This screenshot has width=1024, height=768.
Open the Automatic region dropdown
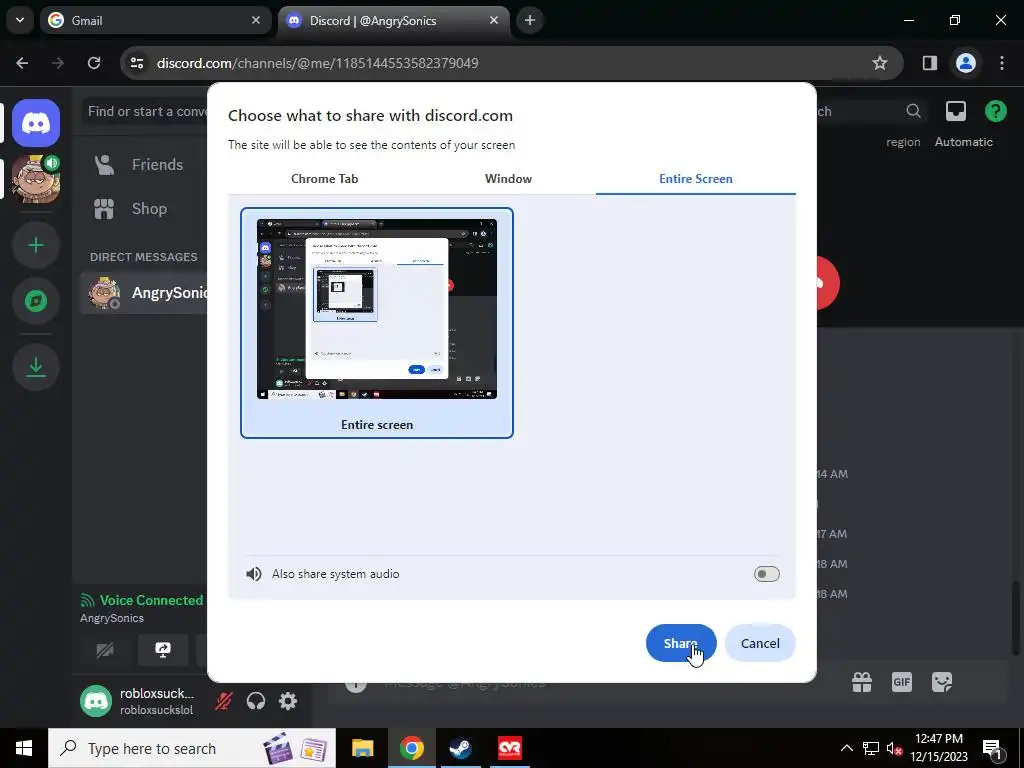point(963,142)
